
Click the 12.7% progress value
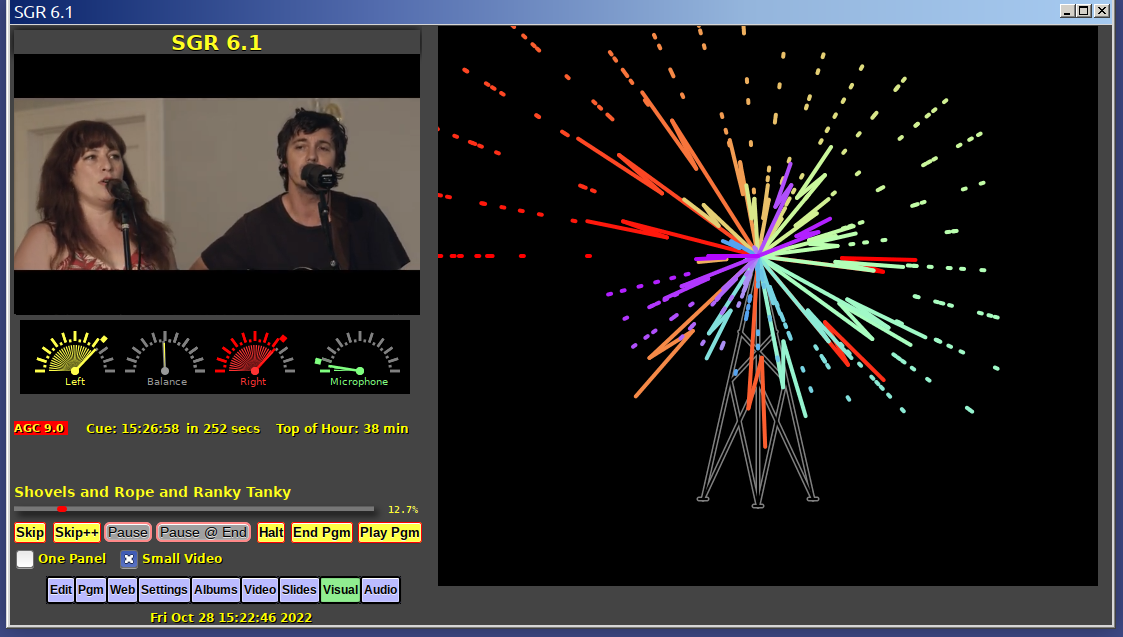[403, 509]
